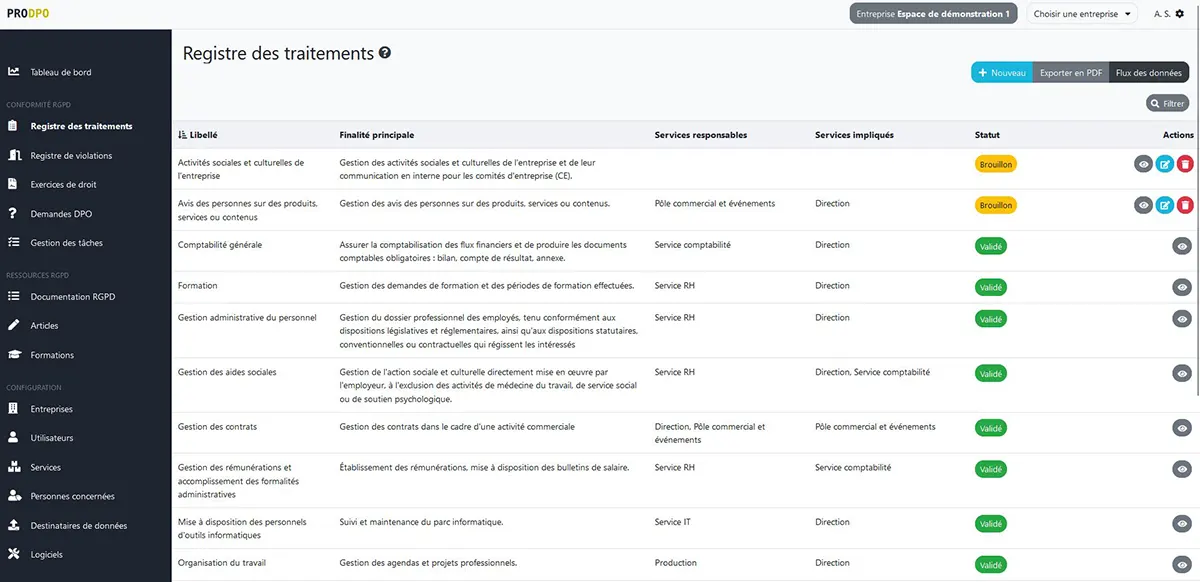View Gestion des contrats using the eye icon
The height and width of the screenshot is (582, 1200).
(1182, 428)
